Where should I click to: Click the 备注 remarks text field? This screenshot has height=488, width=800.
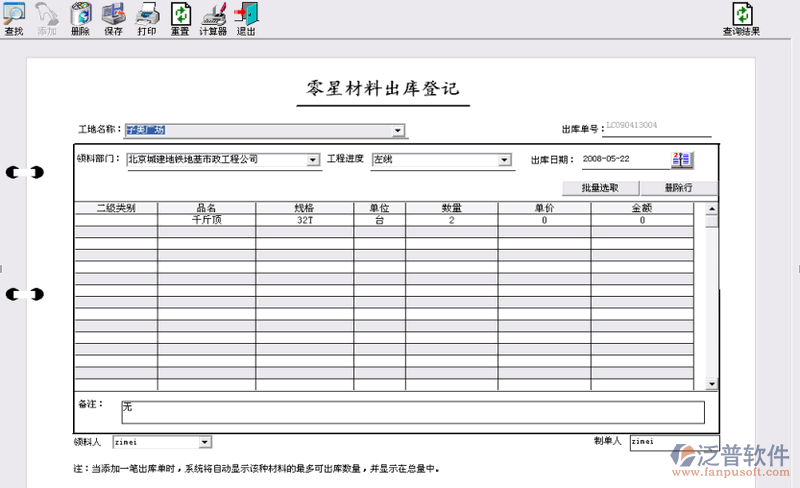coord(412,412)
